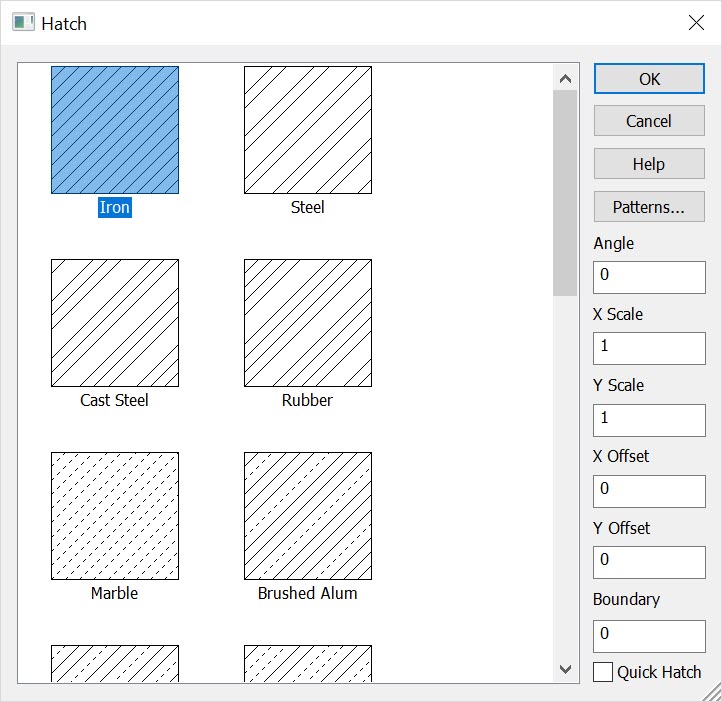Click the Boundary value field
This screenshot has width=722, height=702.
pyautogui.click(x=649, y=636)
